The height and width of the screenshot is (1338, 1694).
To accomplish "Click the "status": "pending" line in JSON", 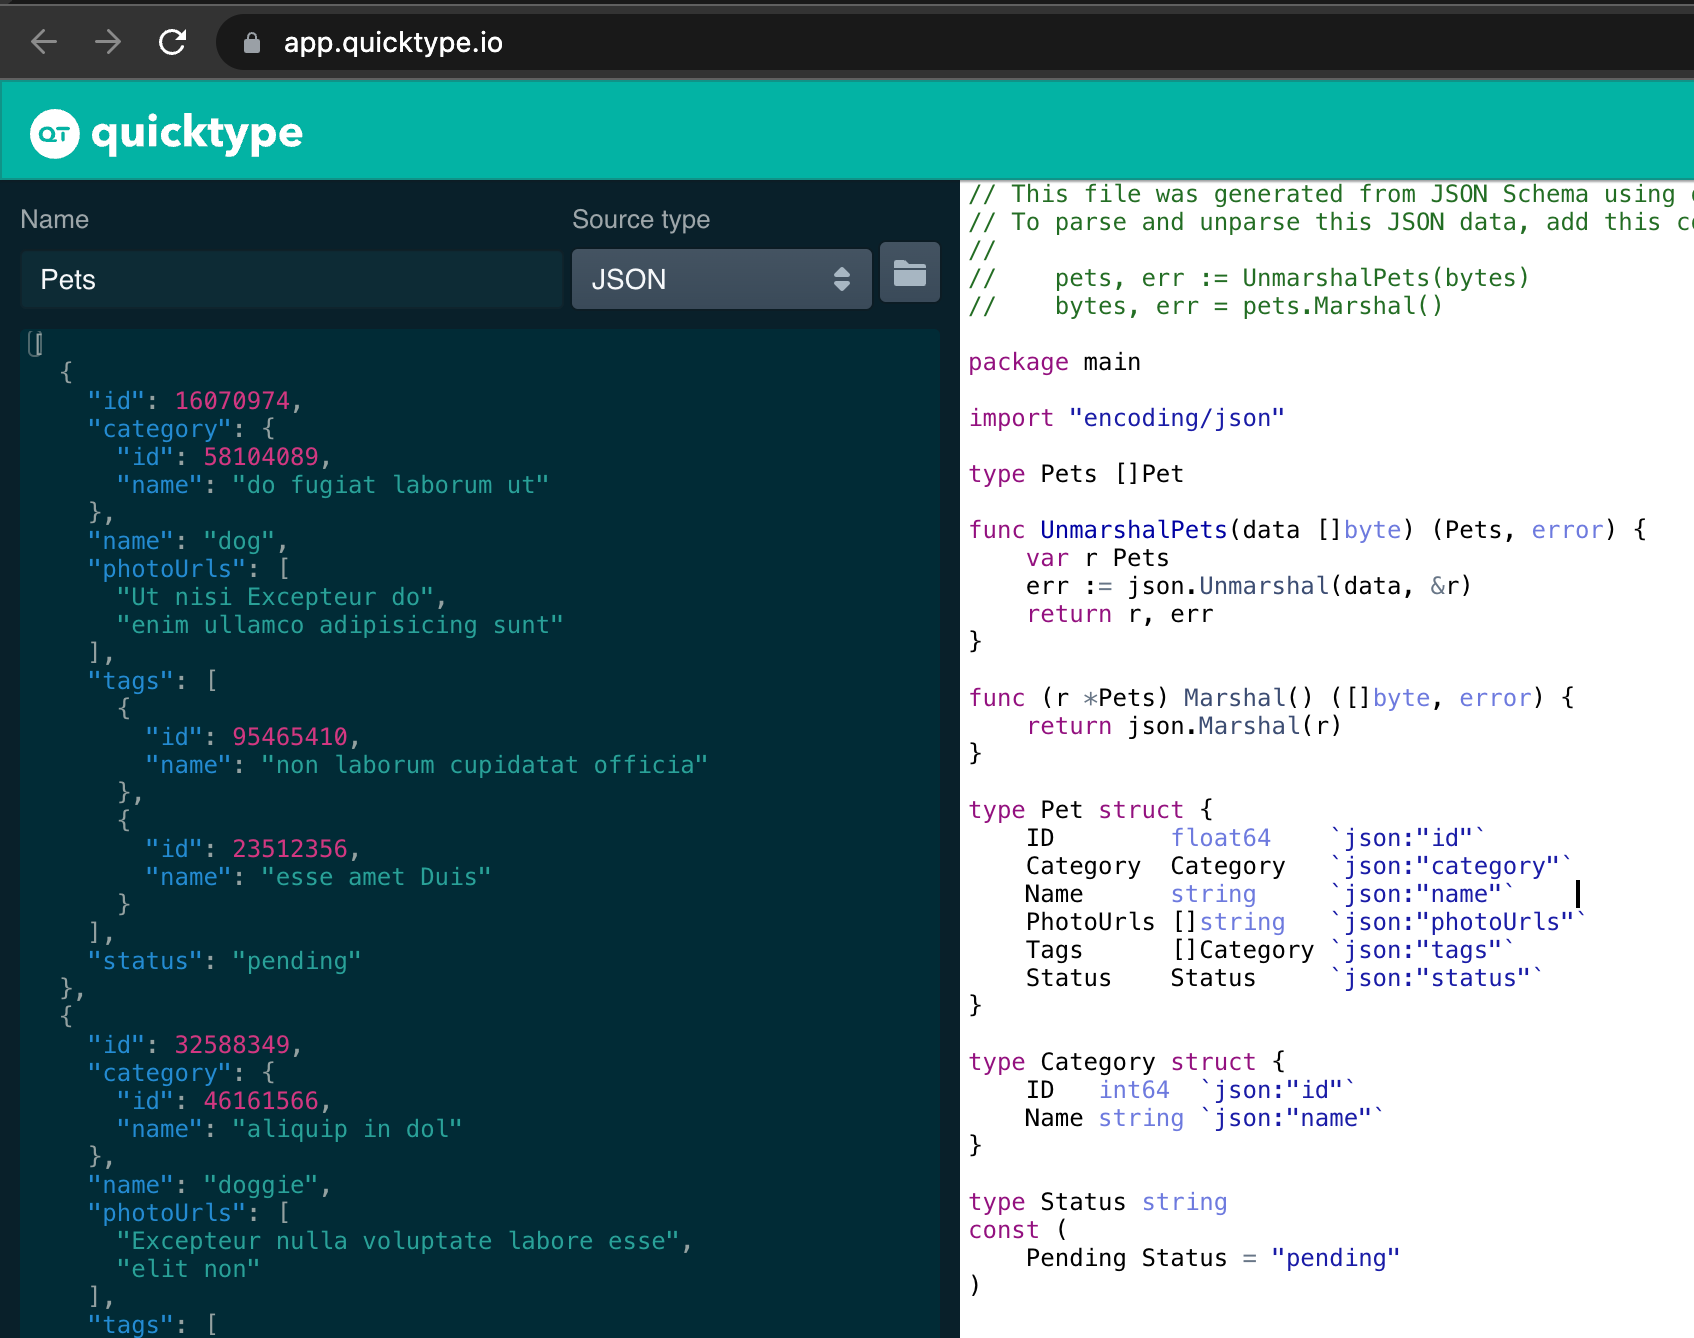I will [x=224, y=961].
